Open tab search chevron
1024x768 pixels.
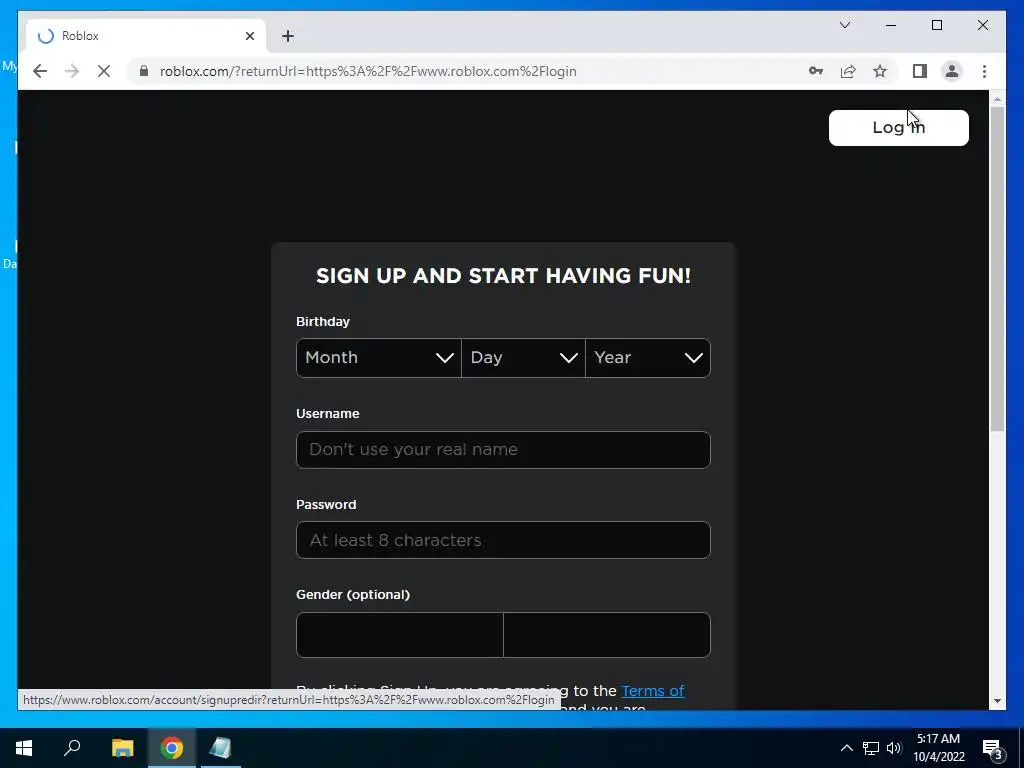point(845,25)
